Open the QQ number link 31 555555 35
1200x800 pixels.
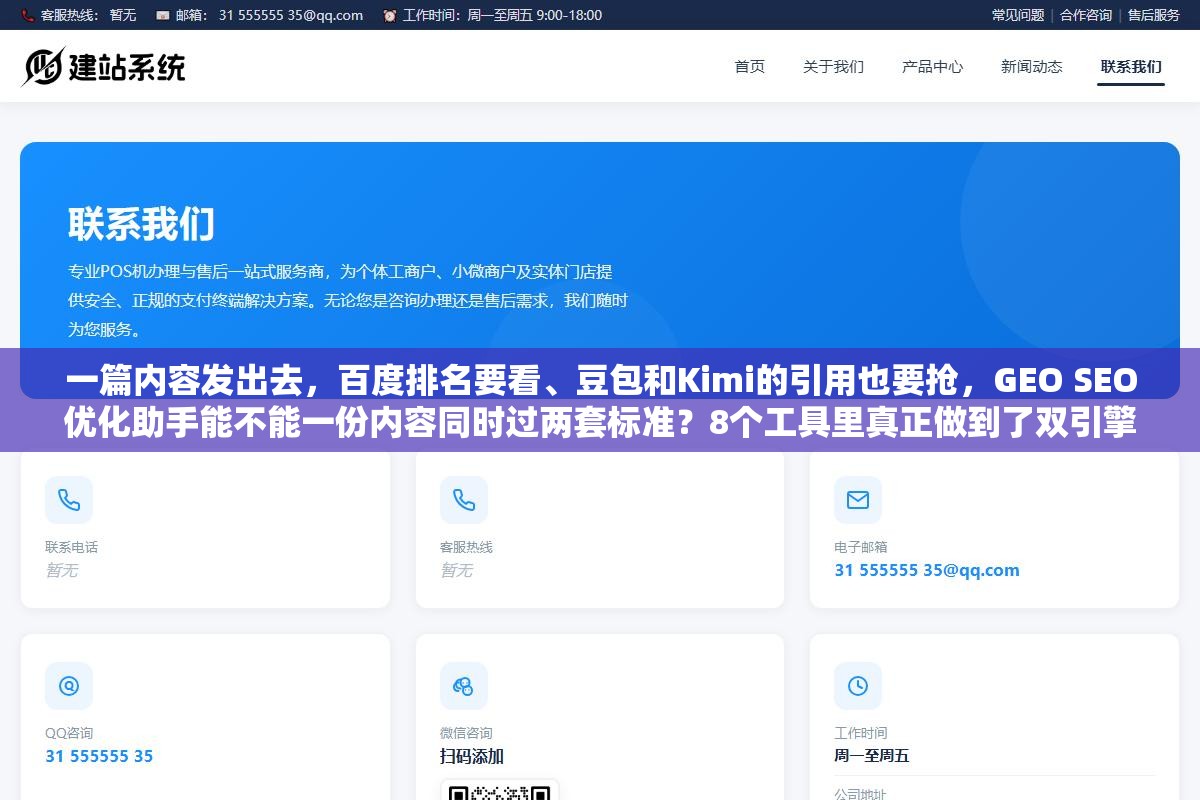coord(99,756)
